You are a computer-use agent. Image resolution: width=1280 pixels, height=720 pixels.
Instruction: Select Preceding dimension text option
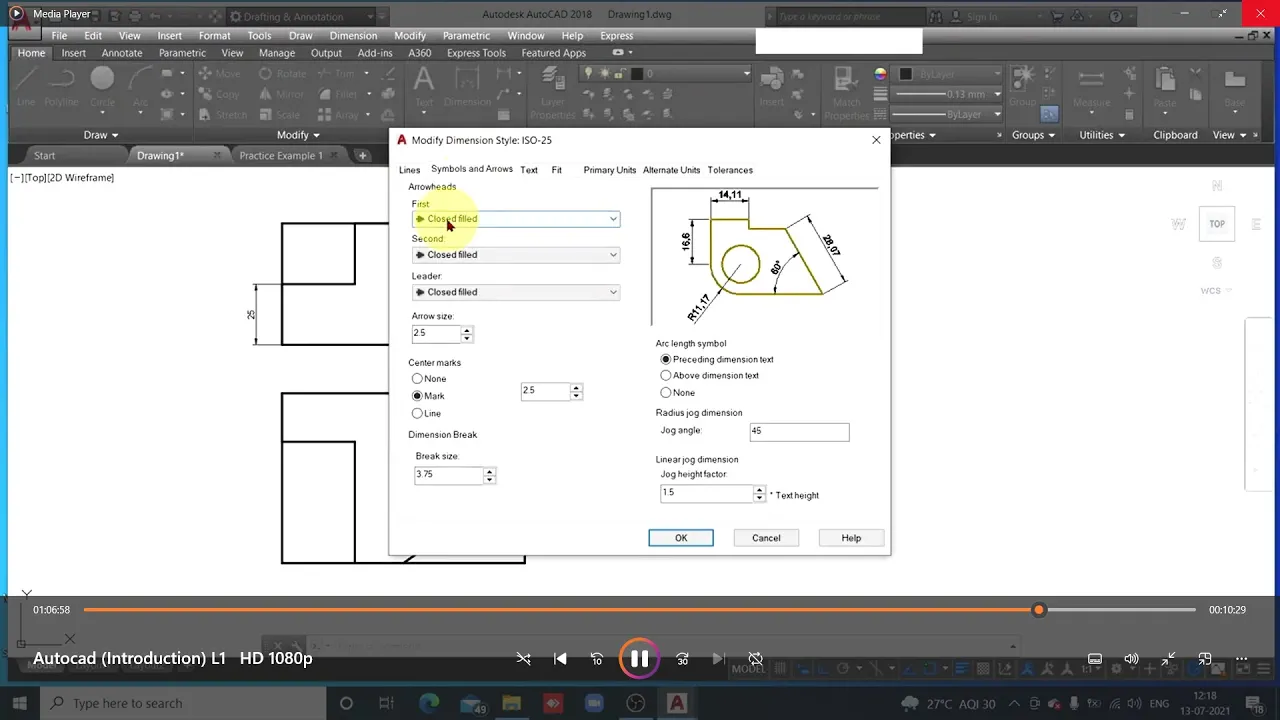pyautogui.click(x=666, y=359)
